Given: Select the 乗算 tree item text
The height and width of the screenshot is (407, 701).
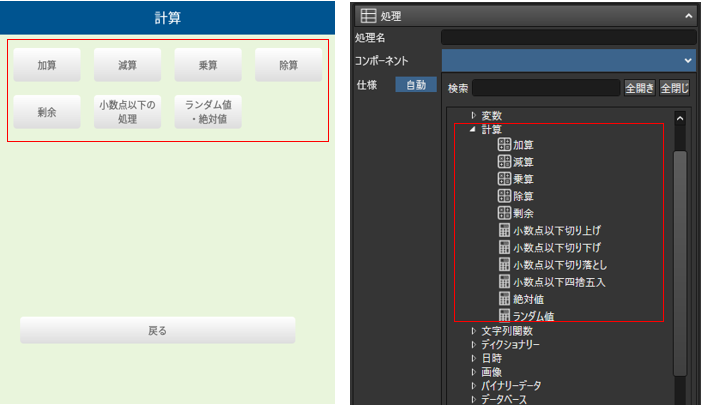Looking at the screenshot, I should point(523,179).
